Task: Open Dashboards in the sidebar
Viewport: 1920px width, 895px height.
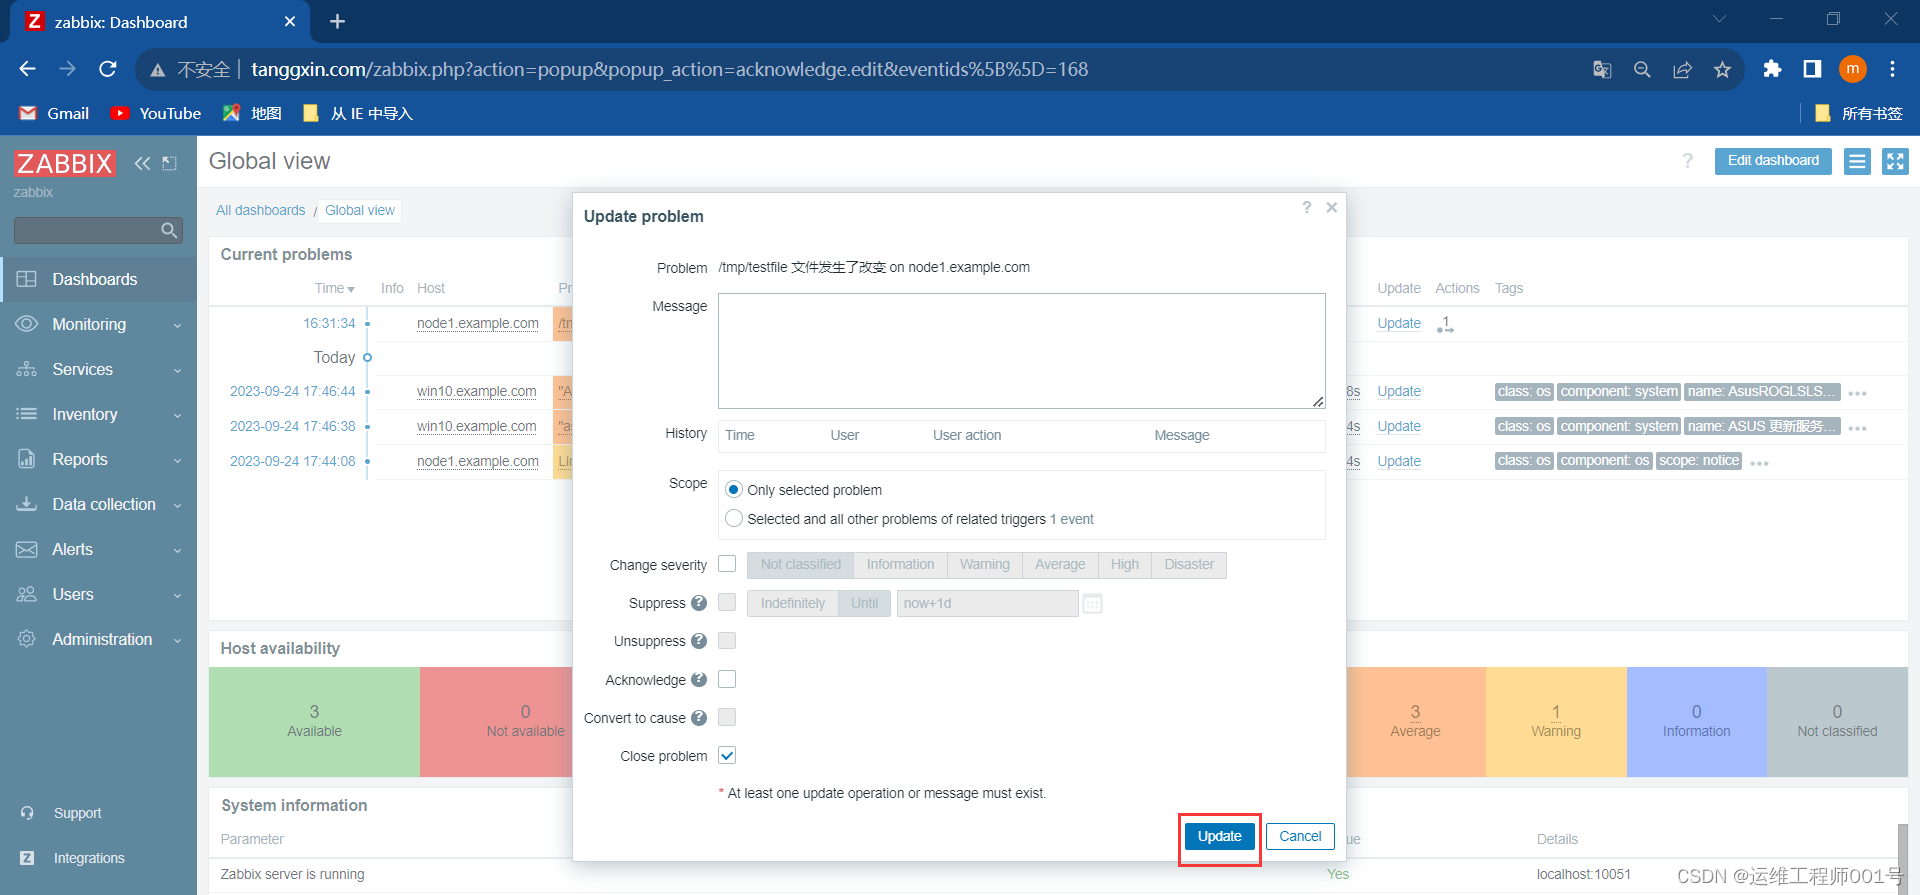Action: tap(98, 279)
